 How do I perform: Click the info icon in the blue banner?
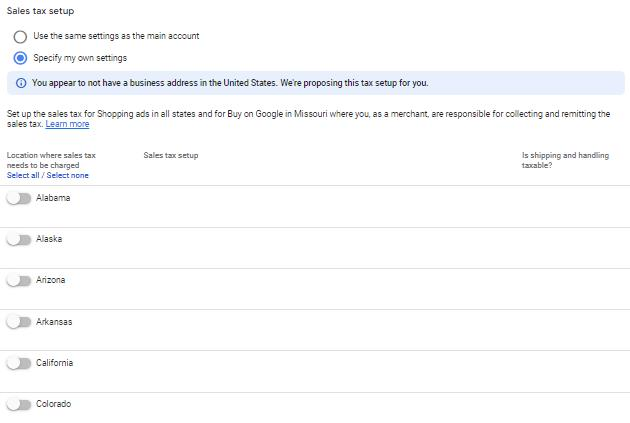21,83
